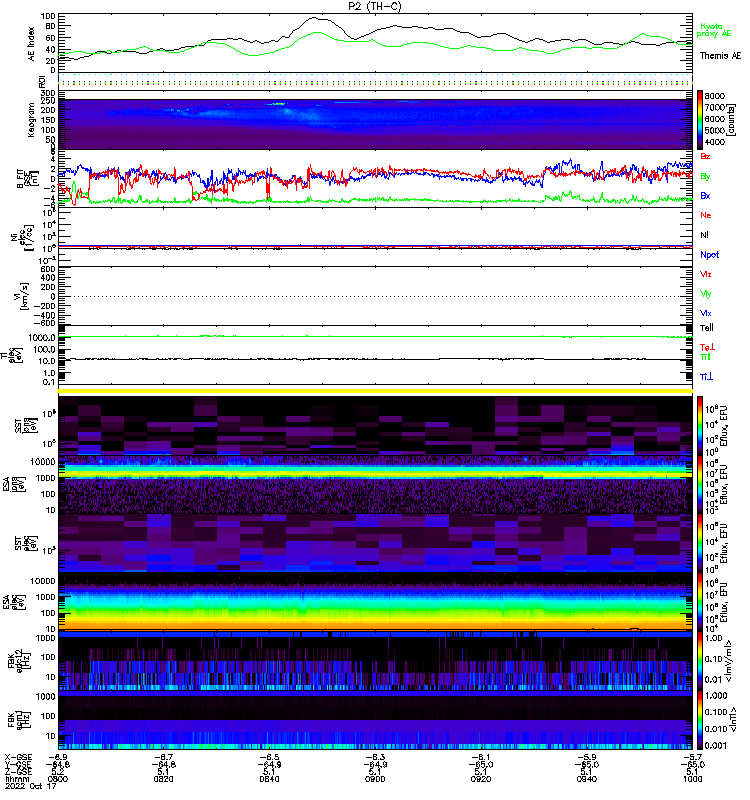This screenshot has height=800, width=750.
Task: Select the Themis AE legend label
Action: 720,56
